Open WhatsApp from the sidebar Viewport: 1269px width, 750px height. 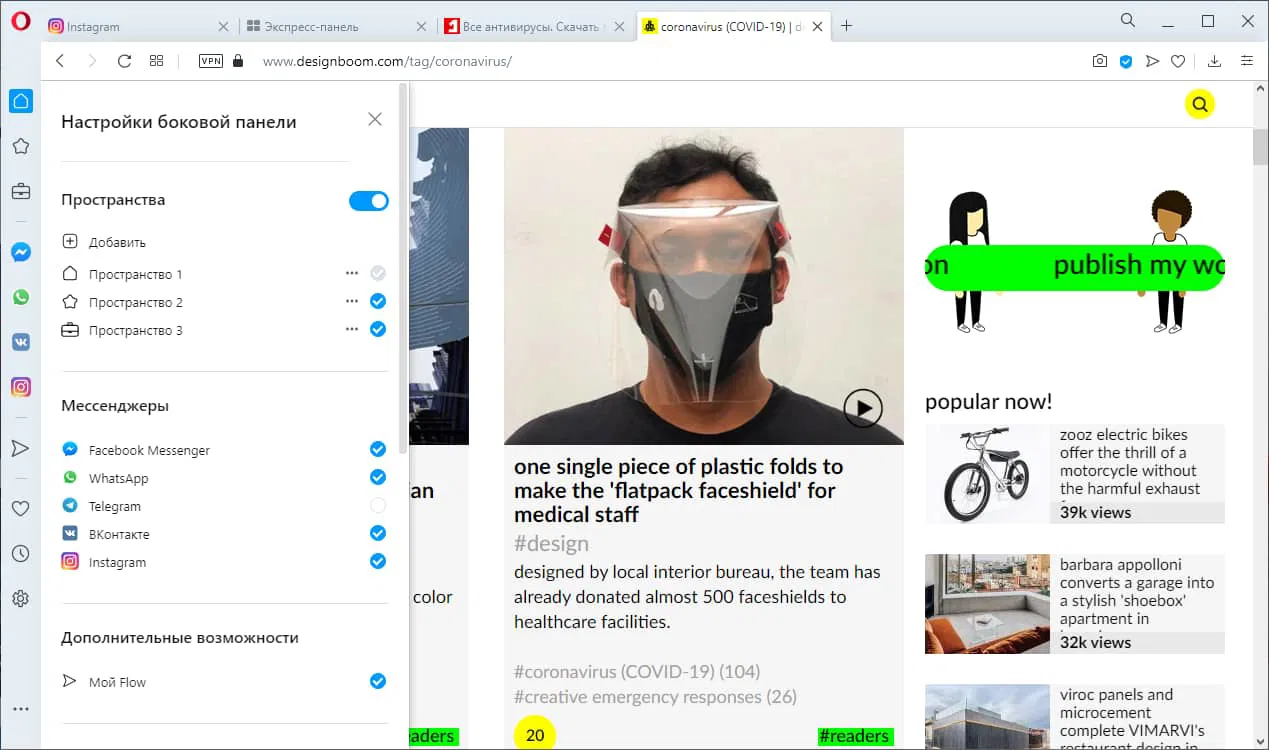(21, 297)
